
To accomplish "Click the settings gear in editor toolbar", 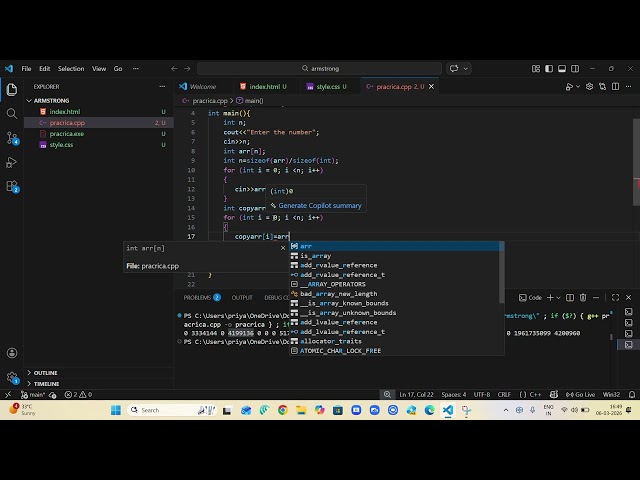I will click(589, 87).
